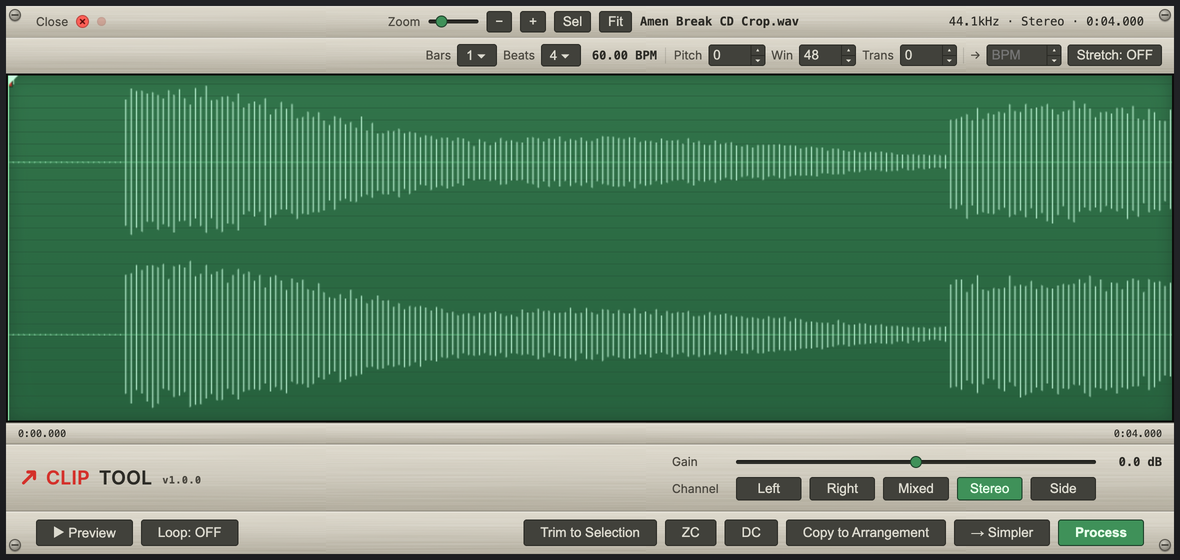Screen dimensions: 1180x560
Task: Decrease Pitch with the down arrow
Action: 758,60
